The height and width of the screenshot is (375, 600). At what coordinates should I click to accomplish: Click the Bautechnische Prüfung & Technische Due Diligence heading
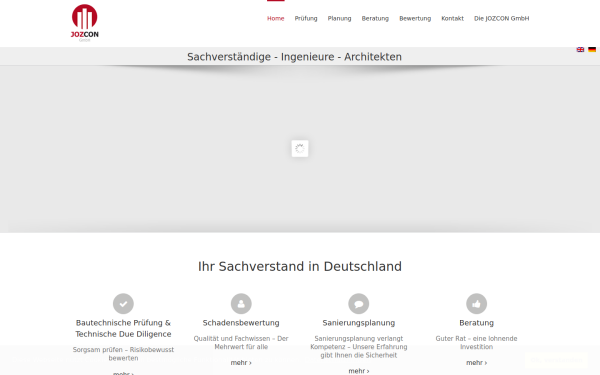pos(123,328)
